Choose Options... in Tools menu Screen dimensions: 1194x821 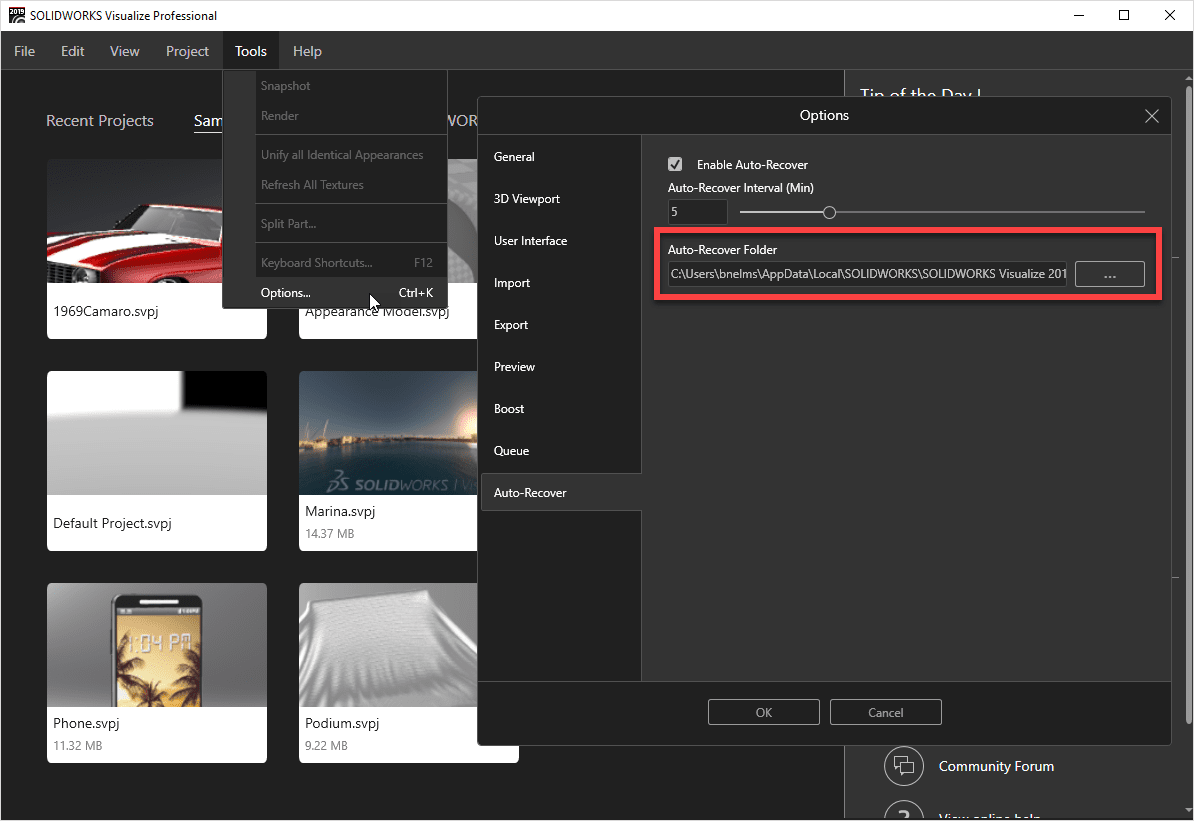pyautogui.click(x=335, y=292)
